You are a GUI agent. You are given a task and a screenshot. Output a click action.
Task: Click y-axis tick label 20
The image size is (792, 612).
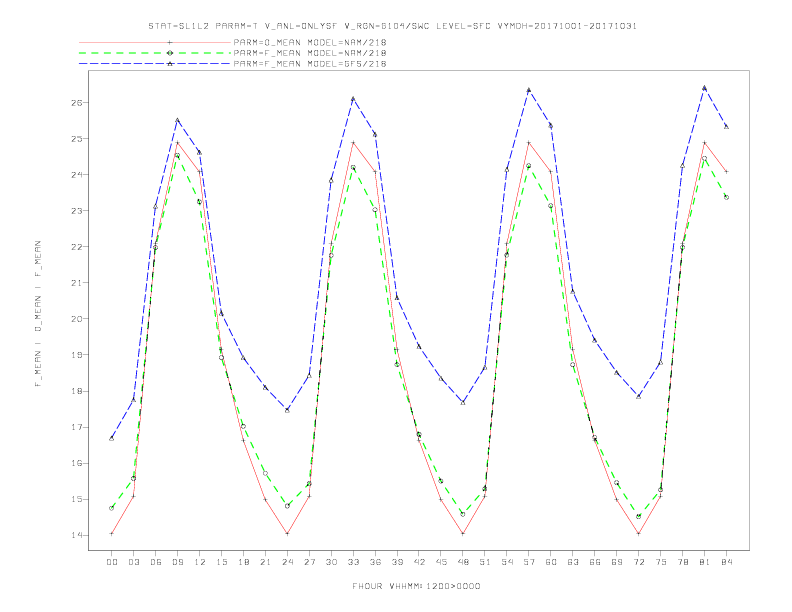point(76,319)
